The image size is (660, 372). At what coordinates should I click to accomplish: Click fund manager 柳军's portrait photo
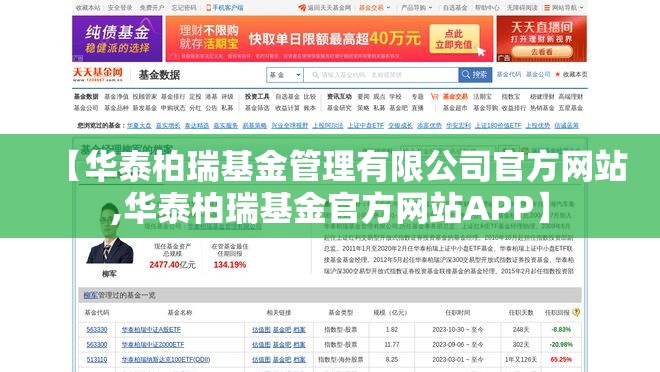[x=109, y=234]
